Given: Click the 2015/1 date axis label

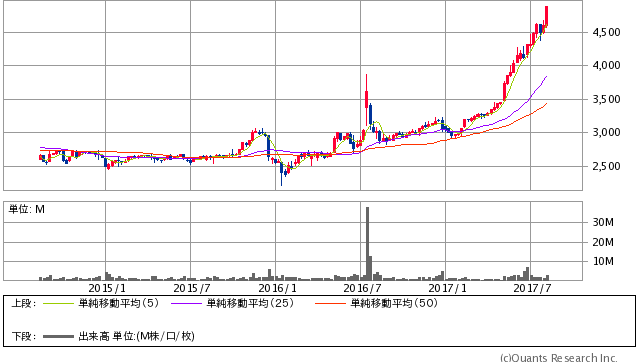Looking at the screenshot, I should pos(107,288).
